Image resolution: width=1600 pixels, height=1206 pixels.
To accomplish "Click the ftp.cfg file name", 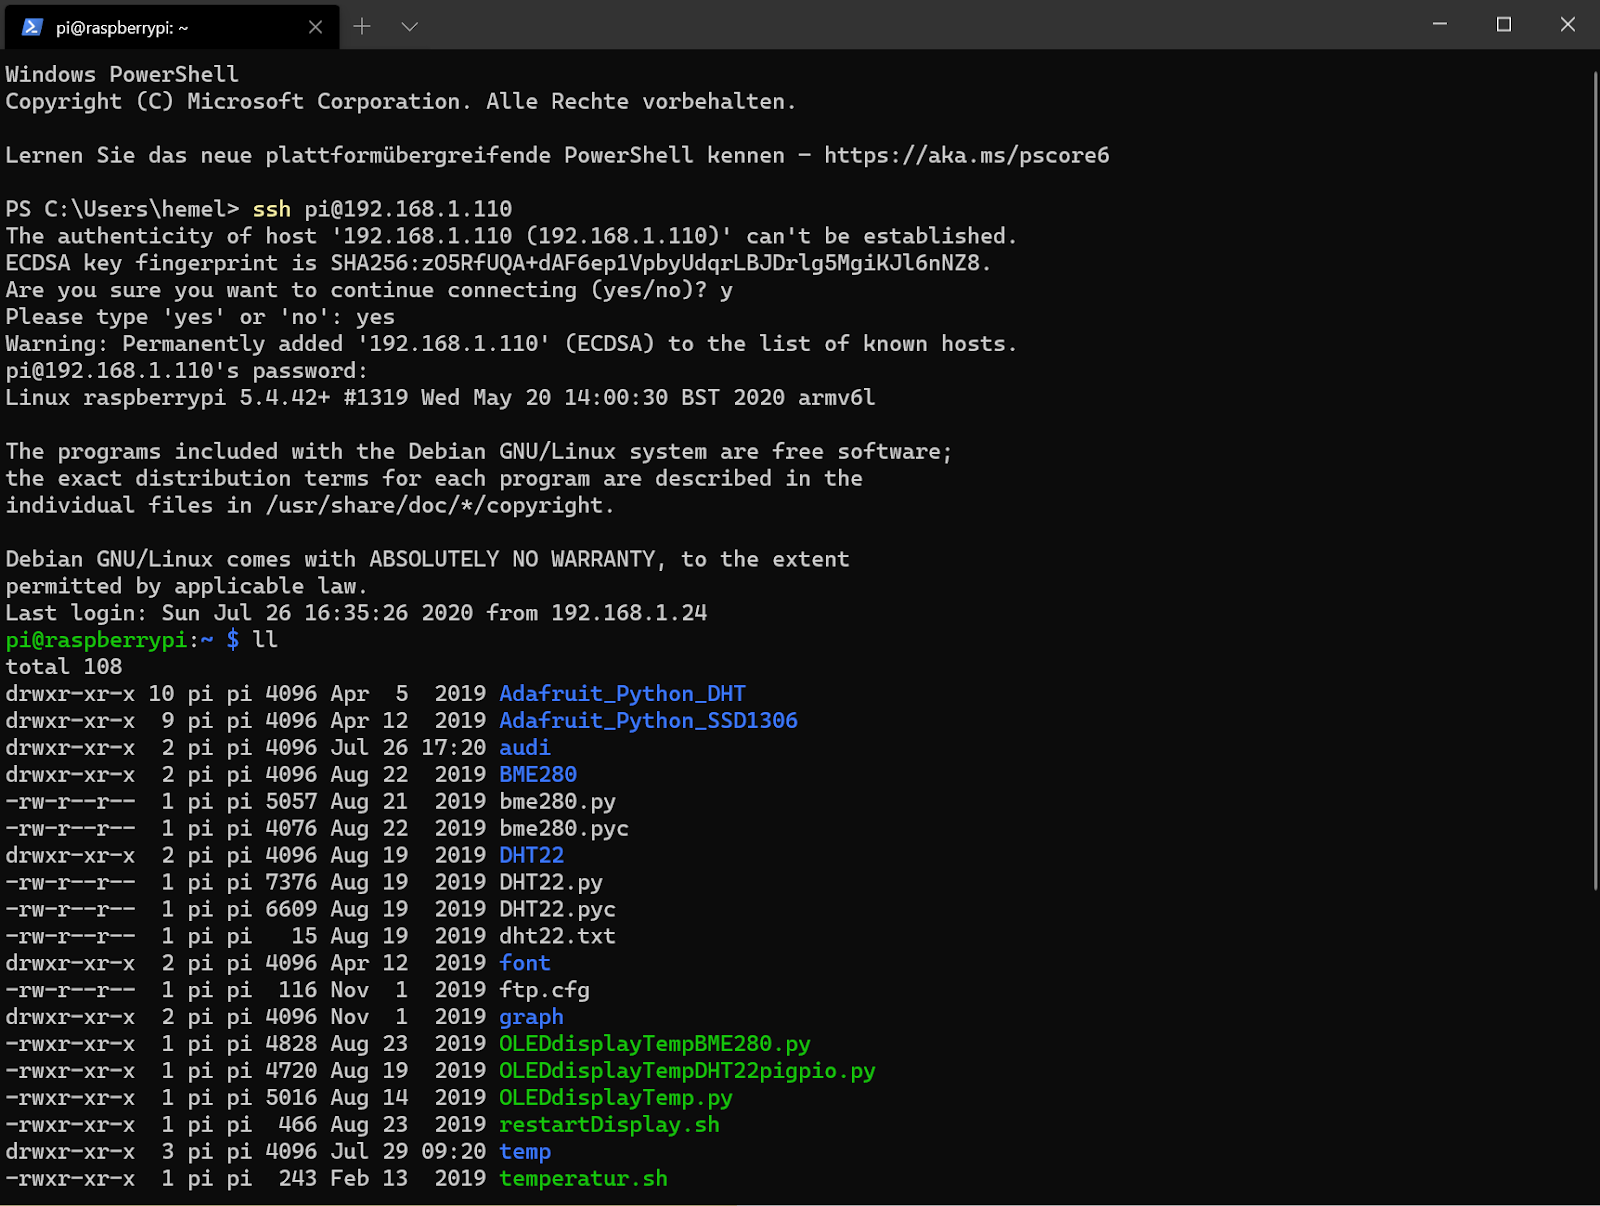I will click(x=544, y=991).
